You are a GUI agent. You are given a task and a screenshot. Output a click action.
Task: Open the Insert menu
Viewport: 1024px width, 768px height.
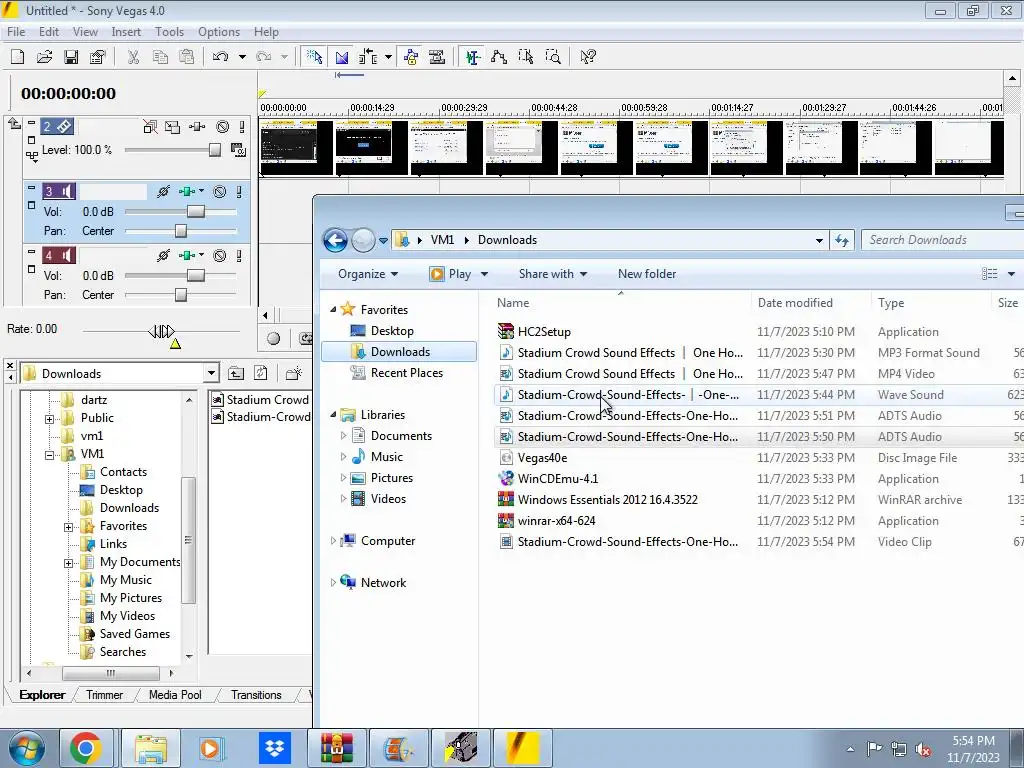[x=126, y=31]
